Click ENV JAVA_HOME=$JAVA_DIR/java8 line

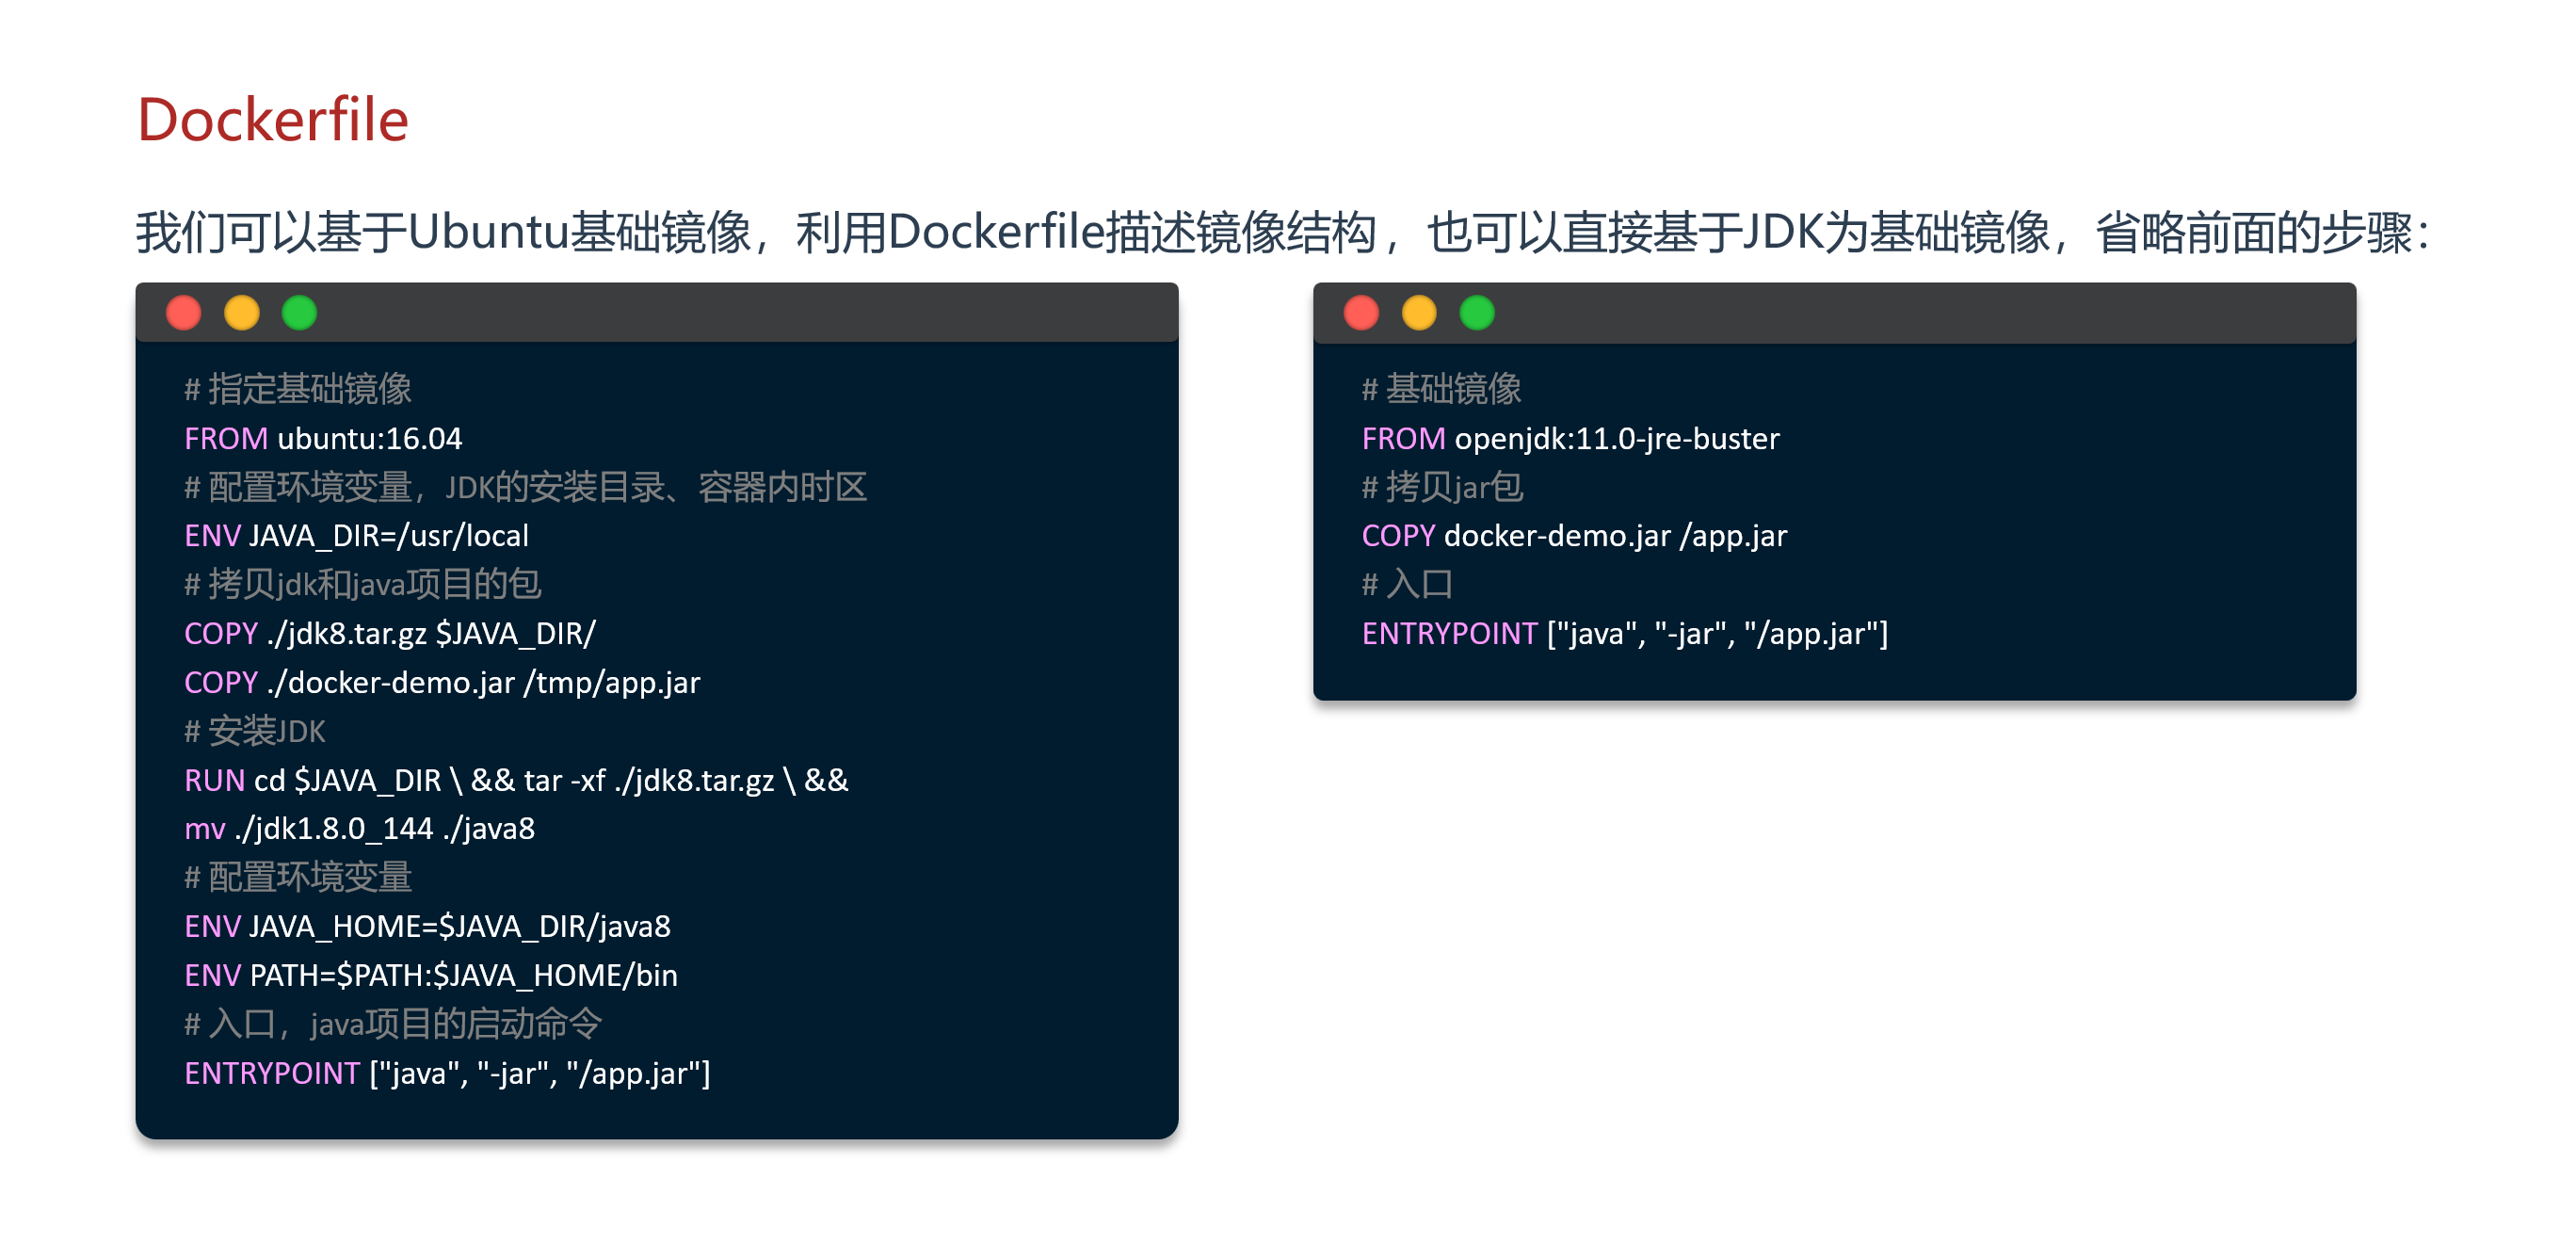[427, 926]
